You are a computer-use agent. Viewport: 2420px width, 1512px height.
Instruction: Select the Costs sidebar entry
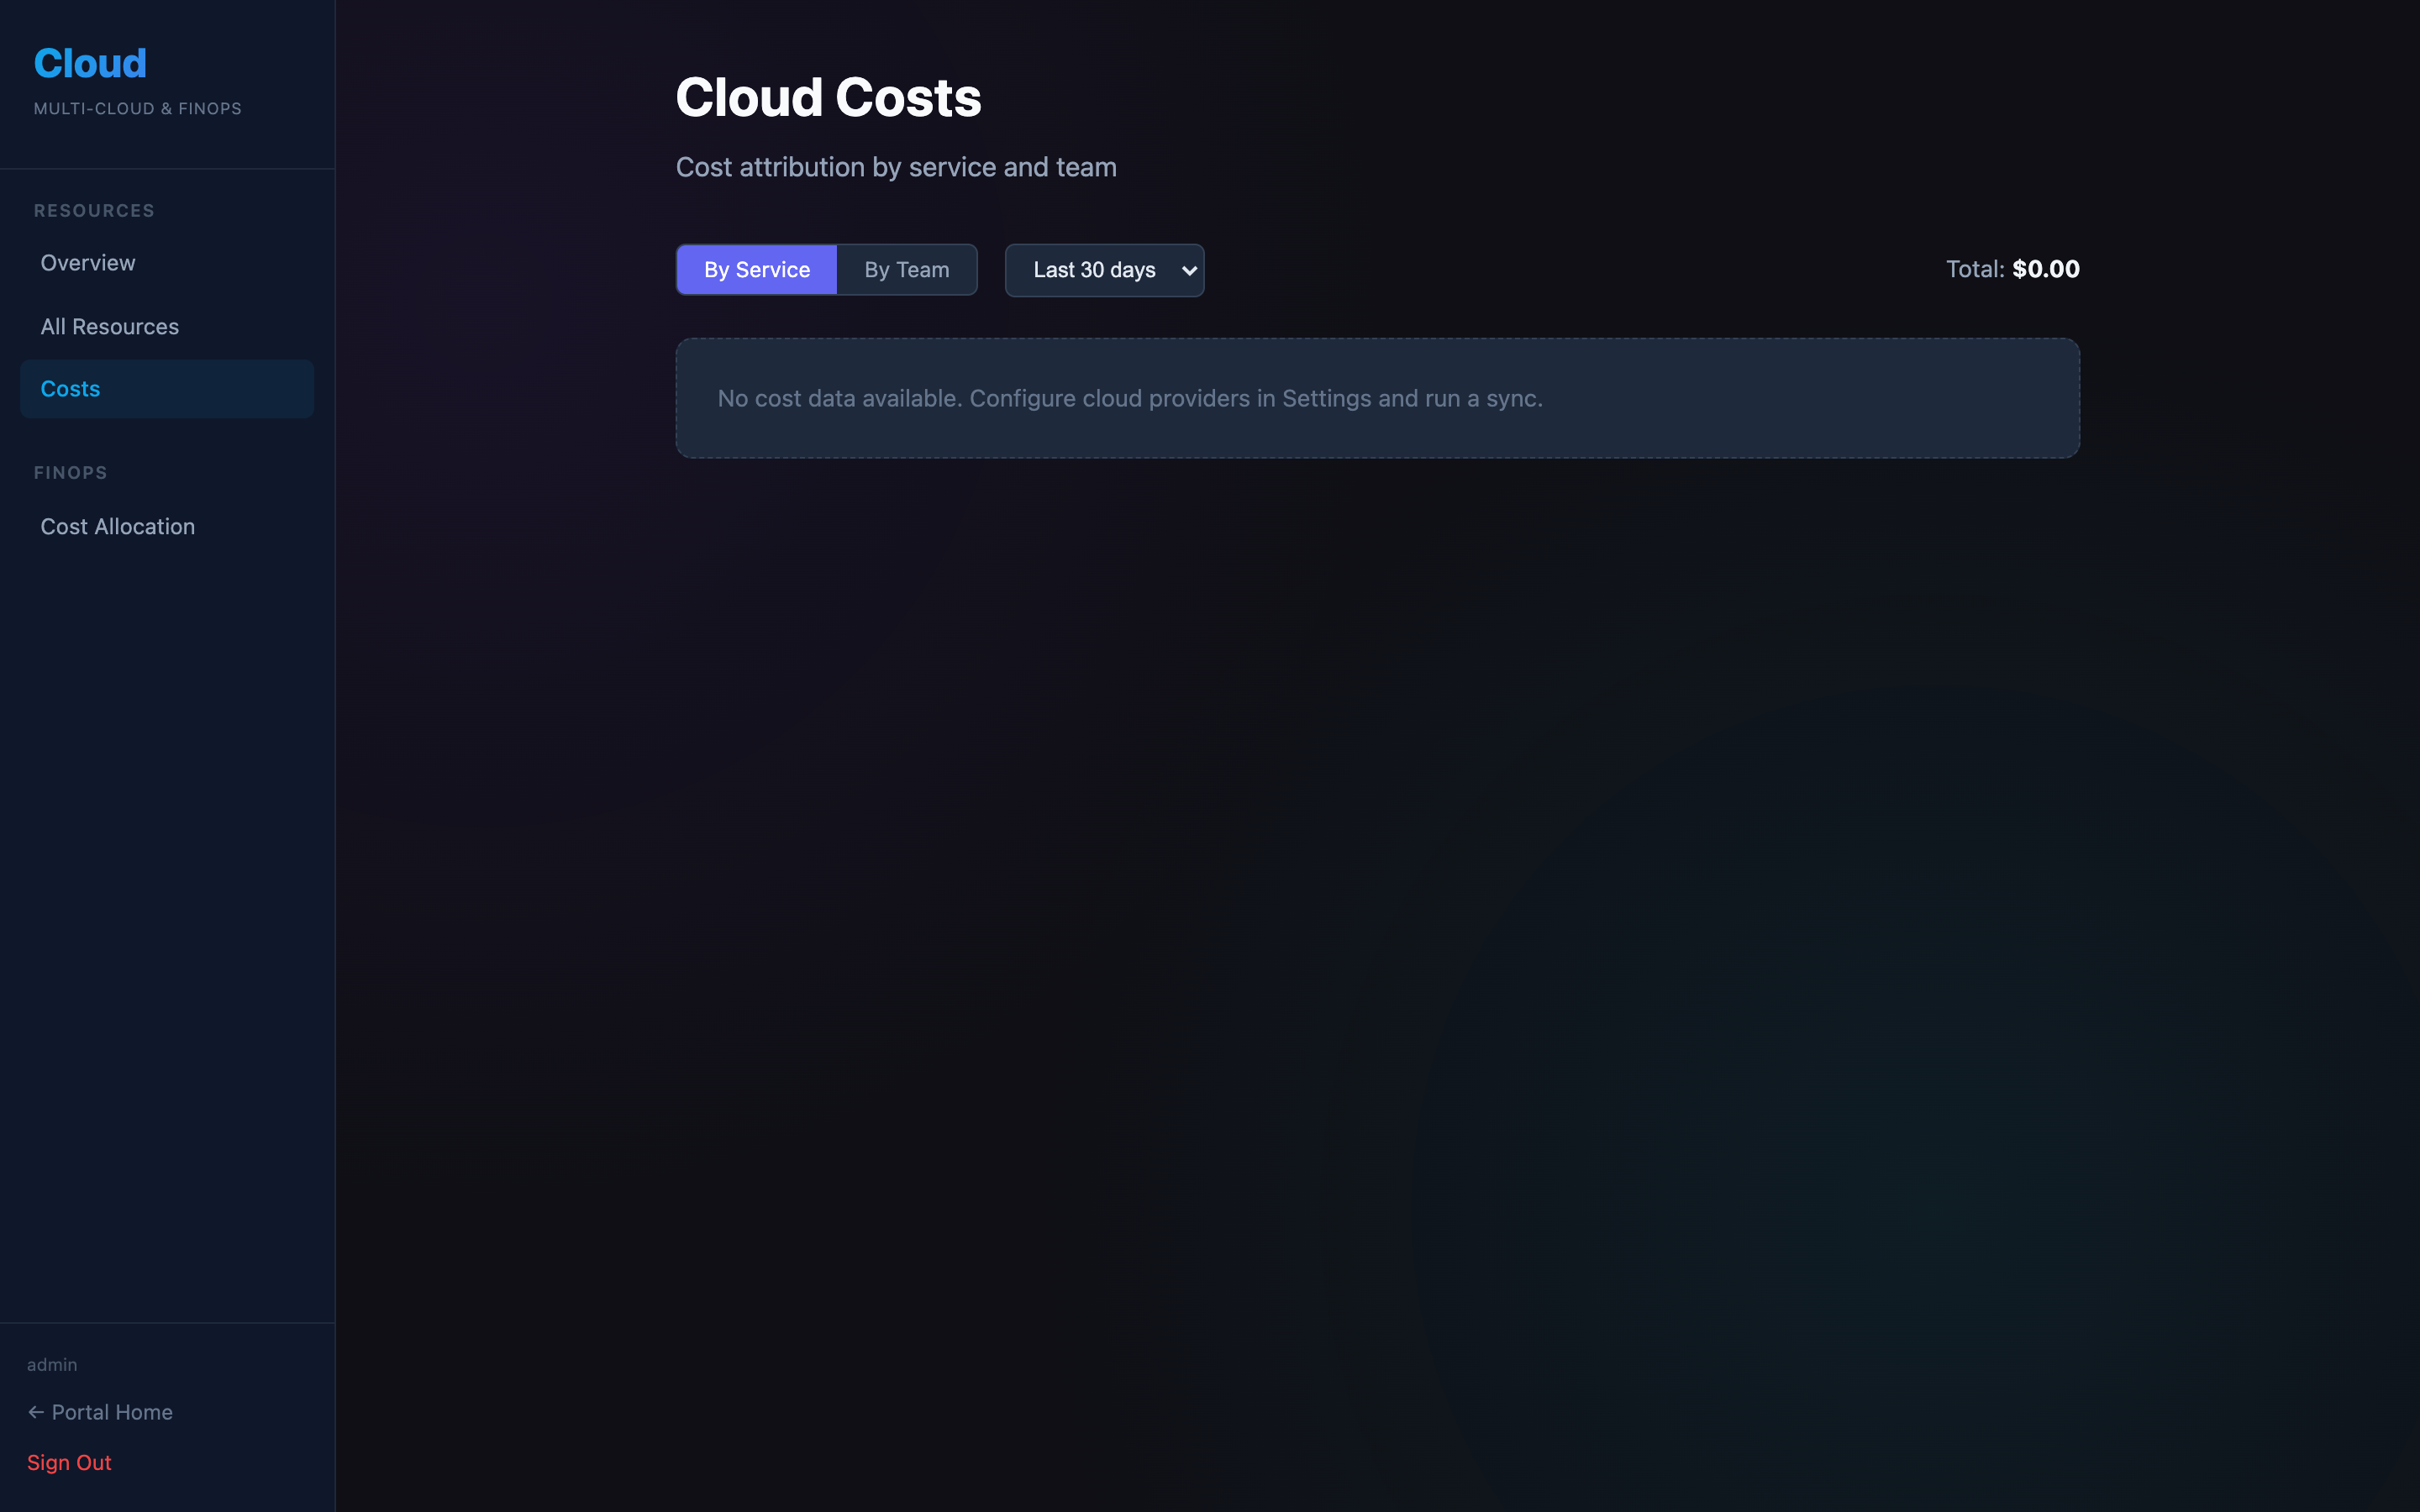coord(70,388)
